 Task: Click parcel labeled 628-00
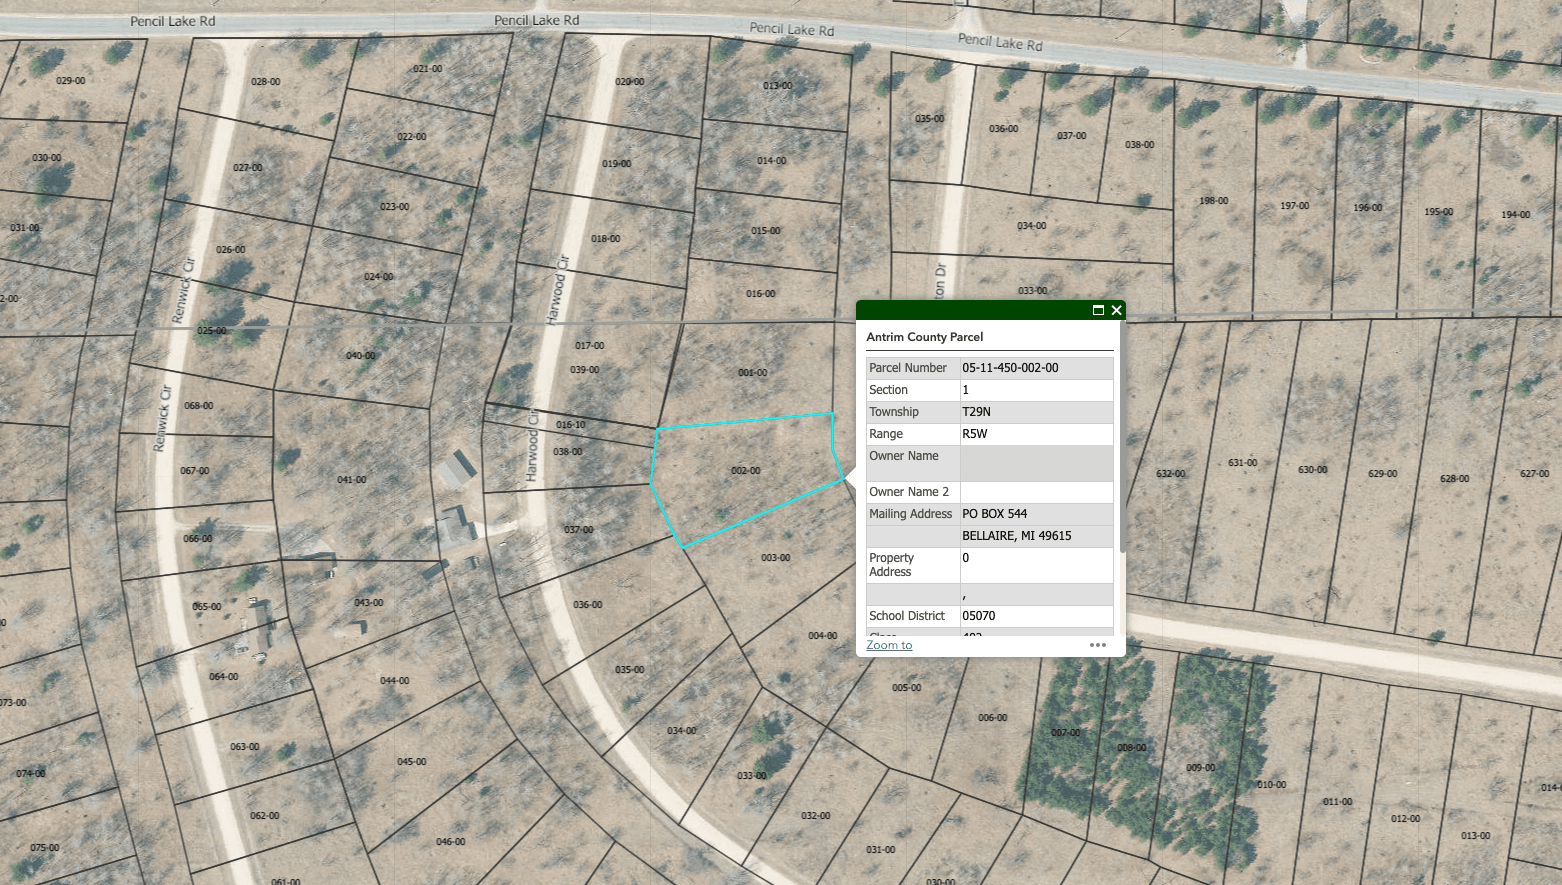1454,479
